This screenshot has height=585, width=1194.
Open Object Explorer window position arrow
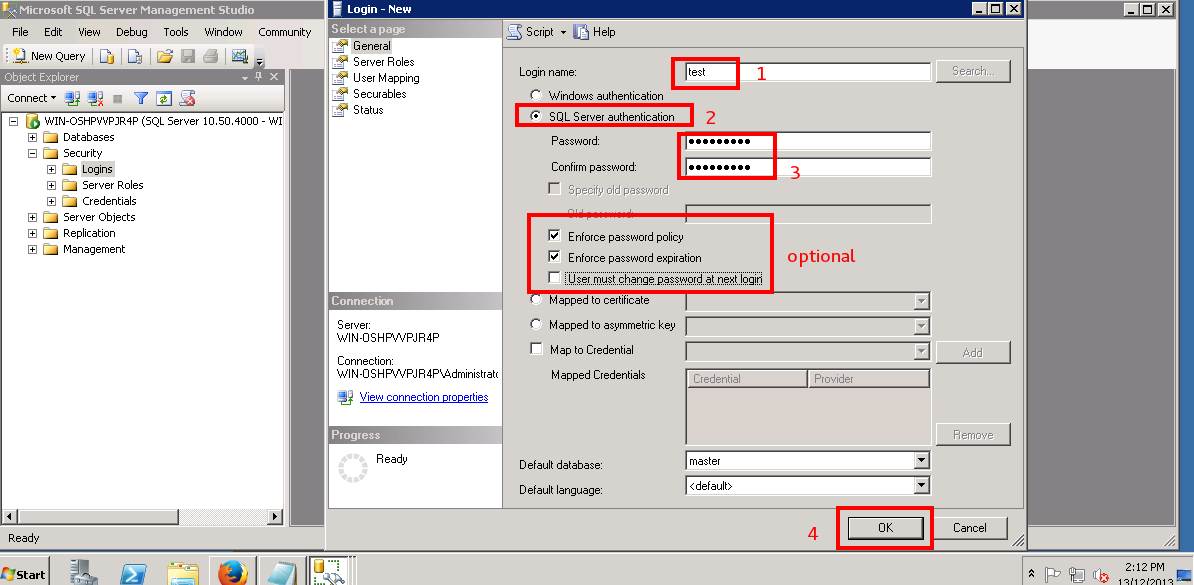pyautogui.click(x=245, y=78)
